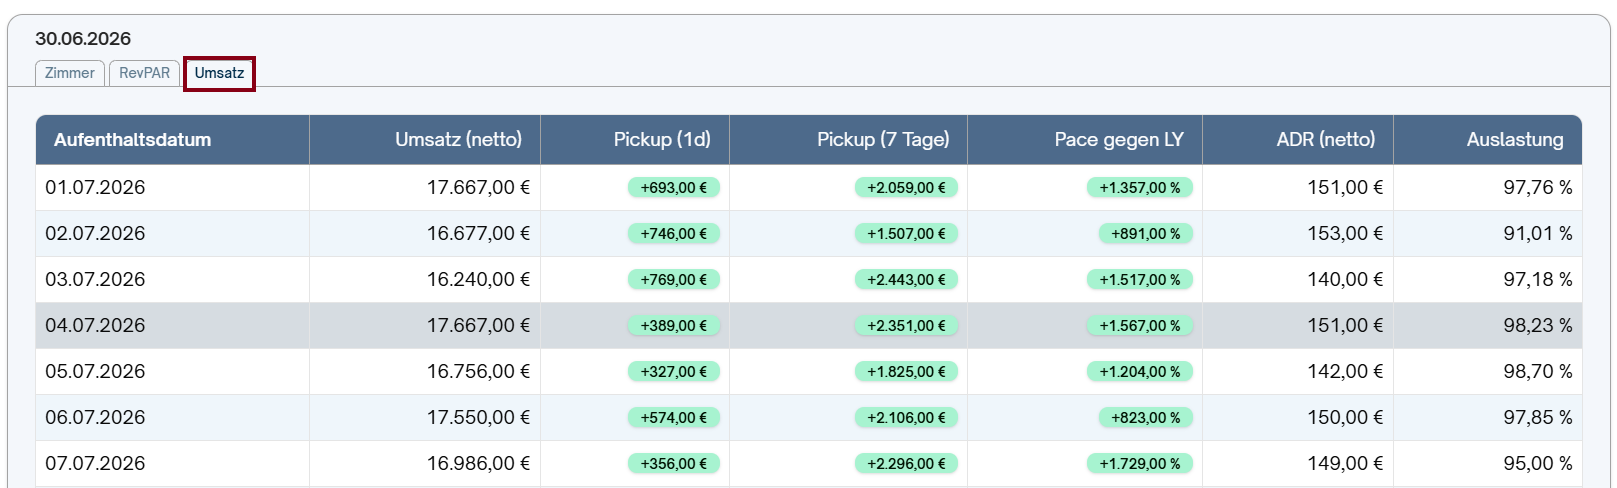The width and height of the screenshot is (1617, 488).
Task: Select the 07.07.2026 date row
Action: click(x=809, y=464)
